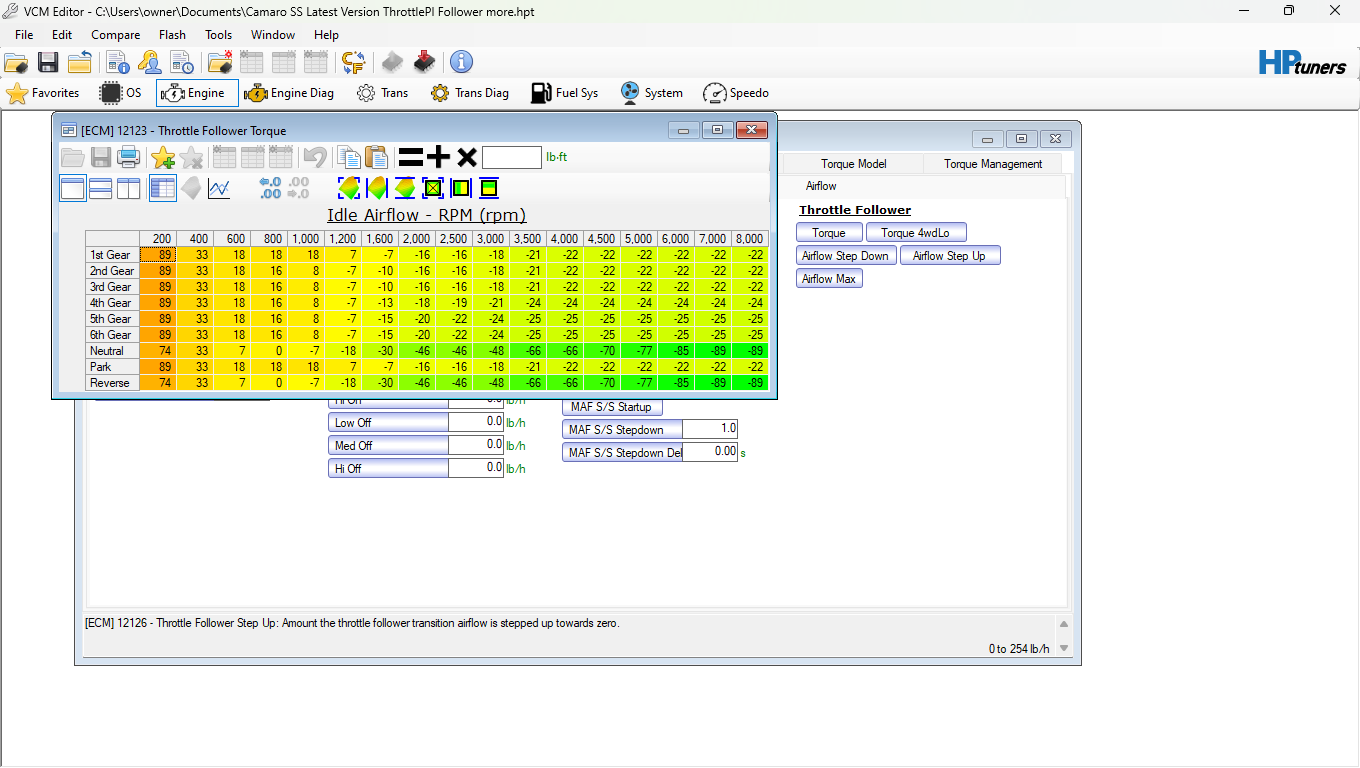1360x768 pixels.
Task: Open the Fuel Sys section
Action: coord(564,93)
